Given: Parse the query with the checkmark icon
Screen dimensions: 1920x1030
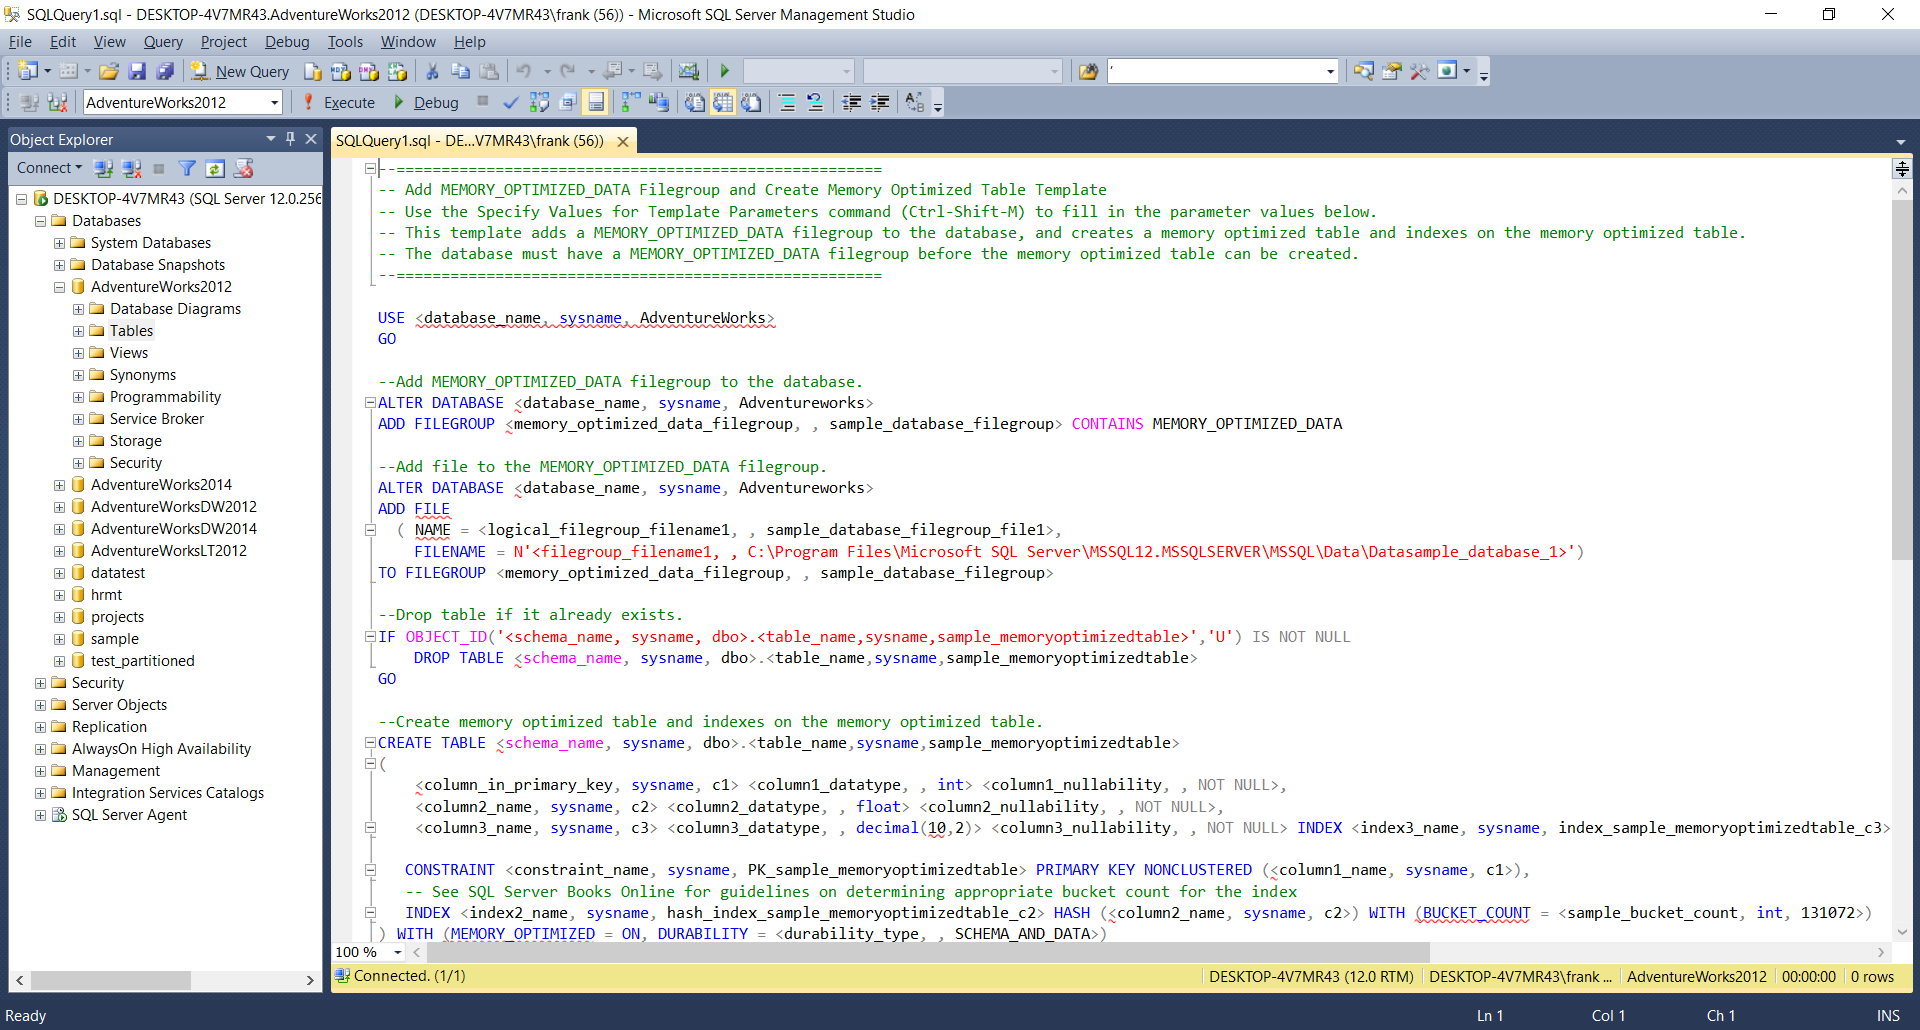Looking at the screenshot, I should 511,102.
